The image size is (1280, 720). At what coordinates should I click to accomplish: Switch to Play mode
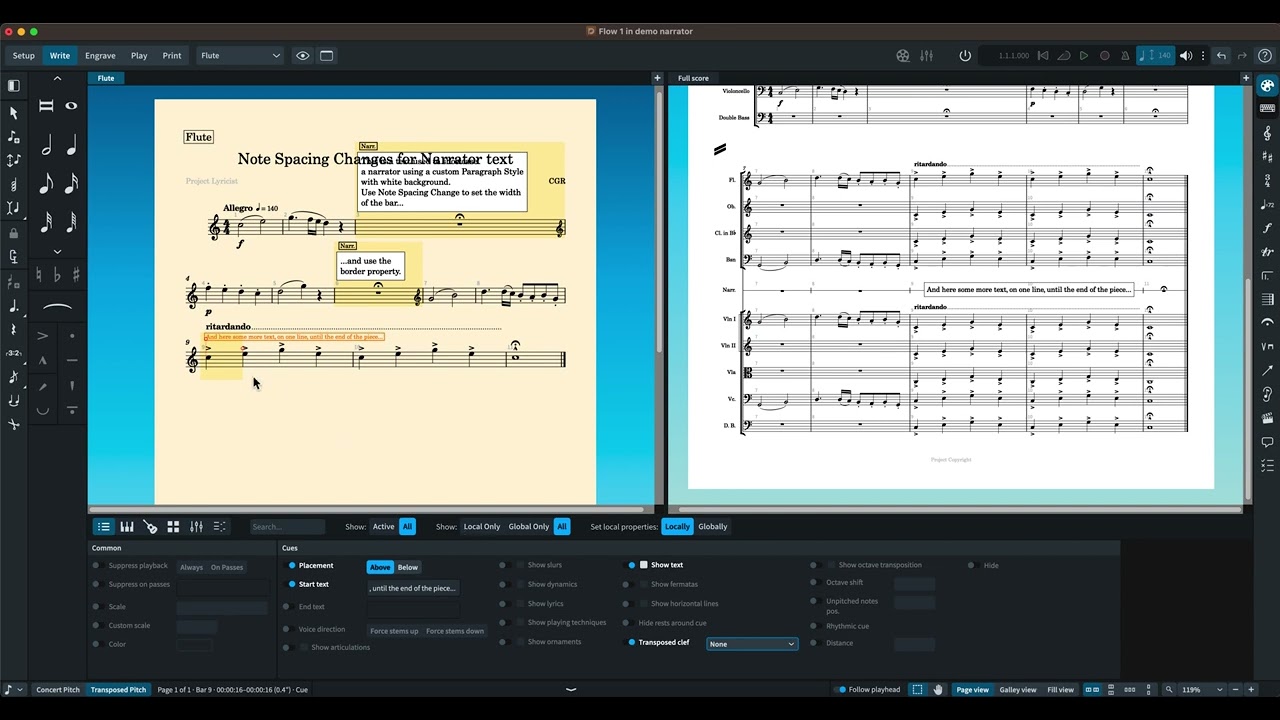139,56
